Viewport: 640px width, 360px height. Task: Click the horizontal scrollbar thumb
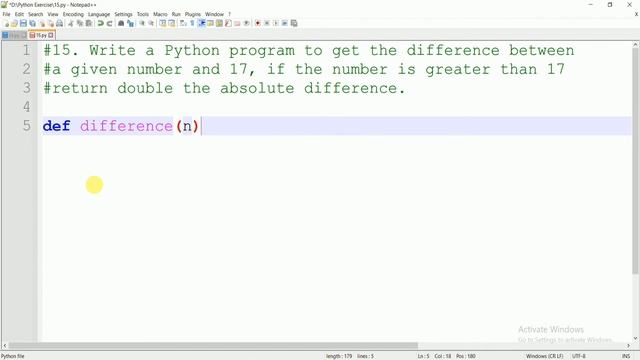(213, 345)
